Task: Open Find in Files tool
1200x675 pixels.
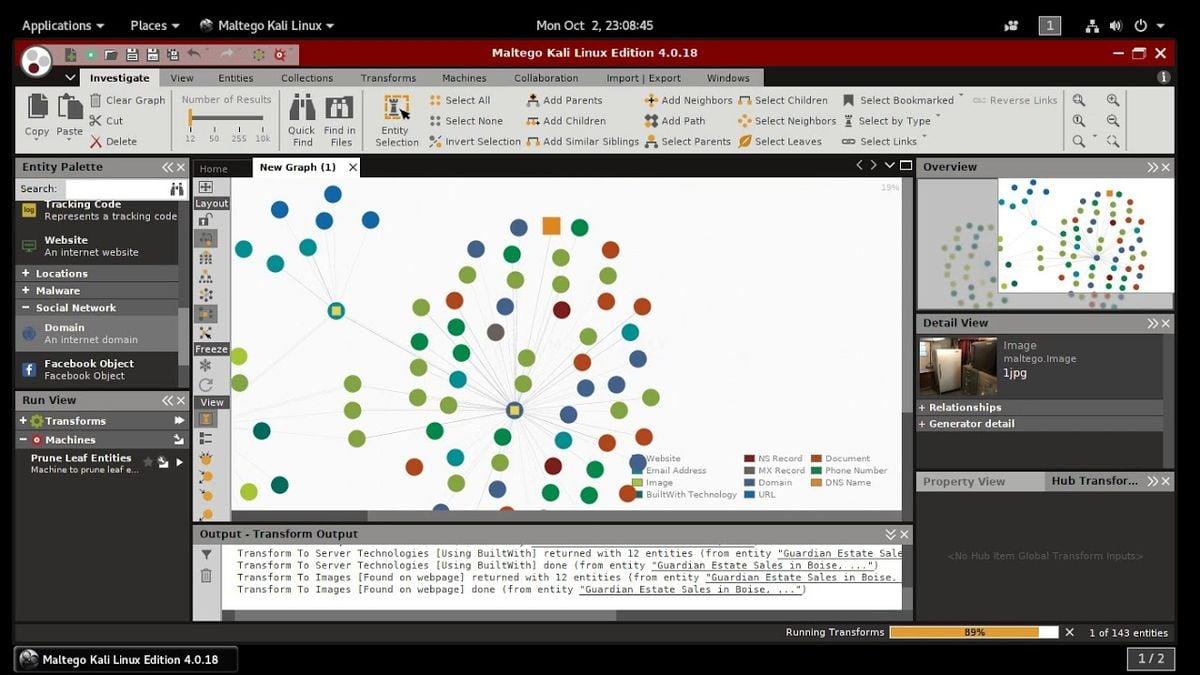Action: (x=340, y=108)
